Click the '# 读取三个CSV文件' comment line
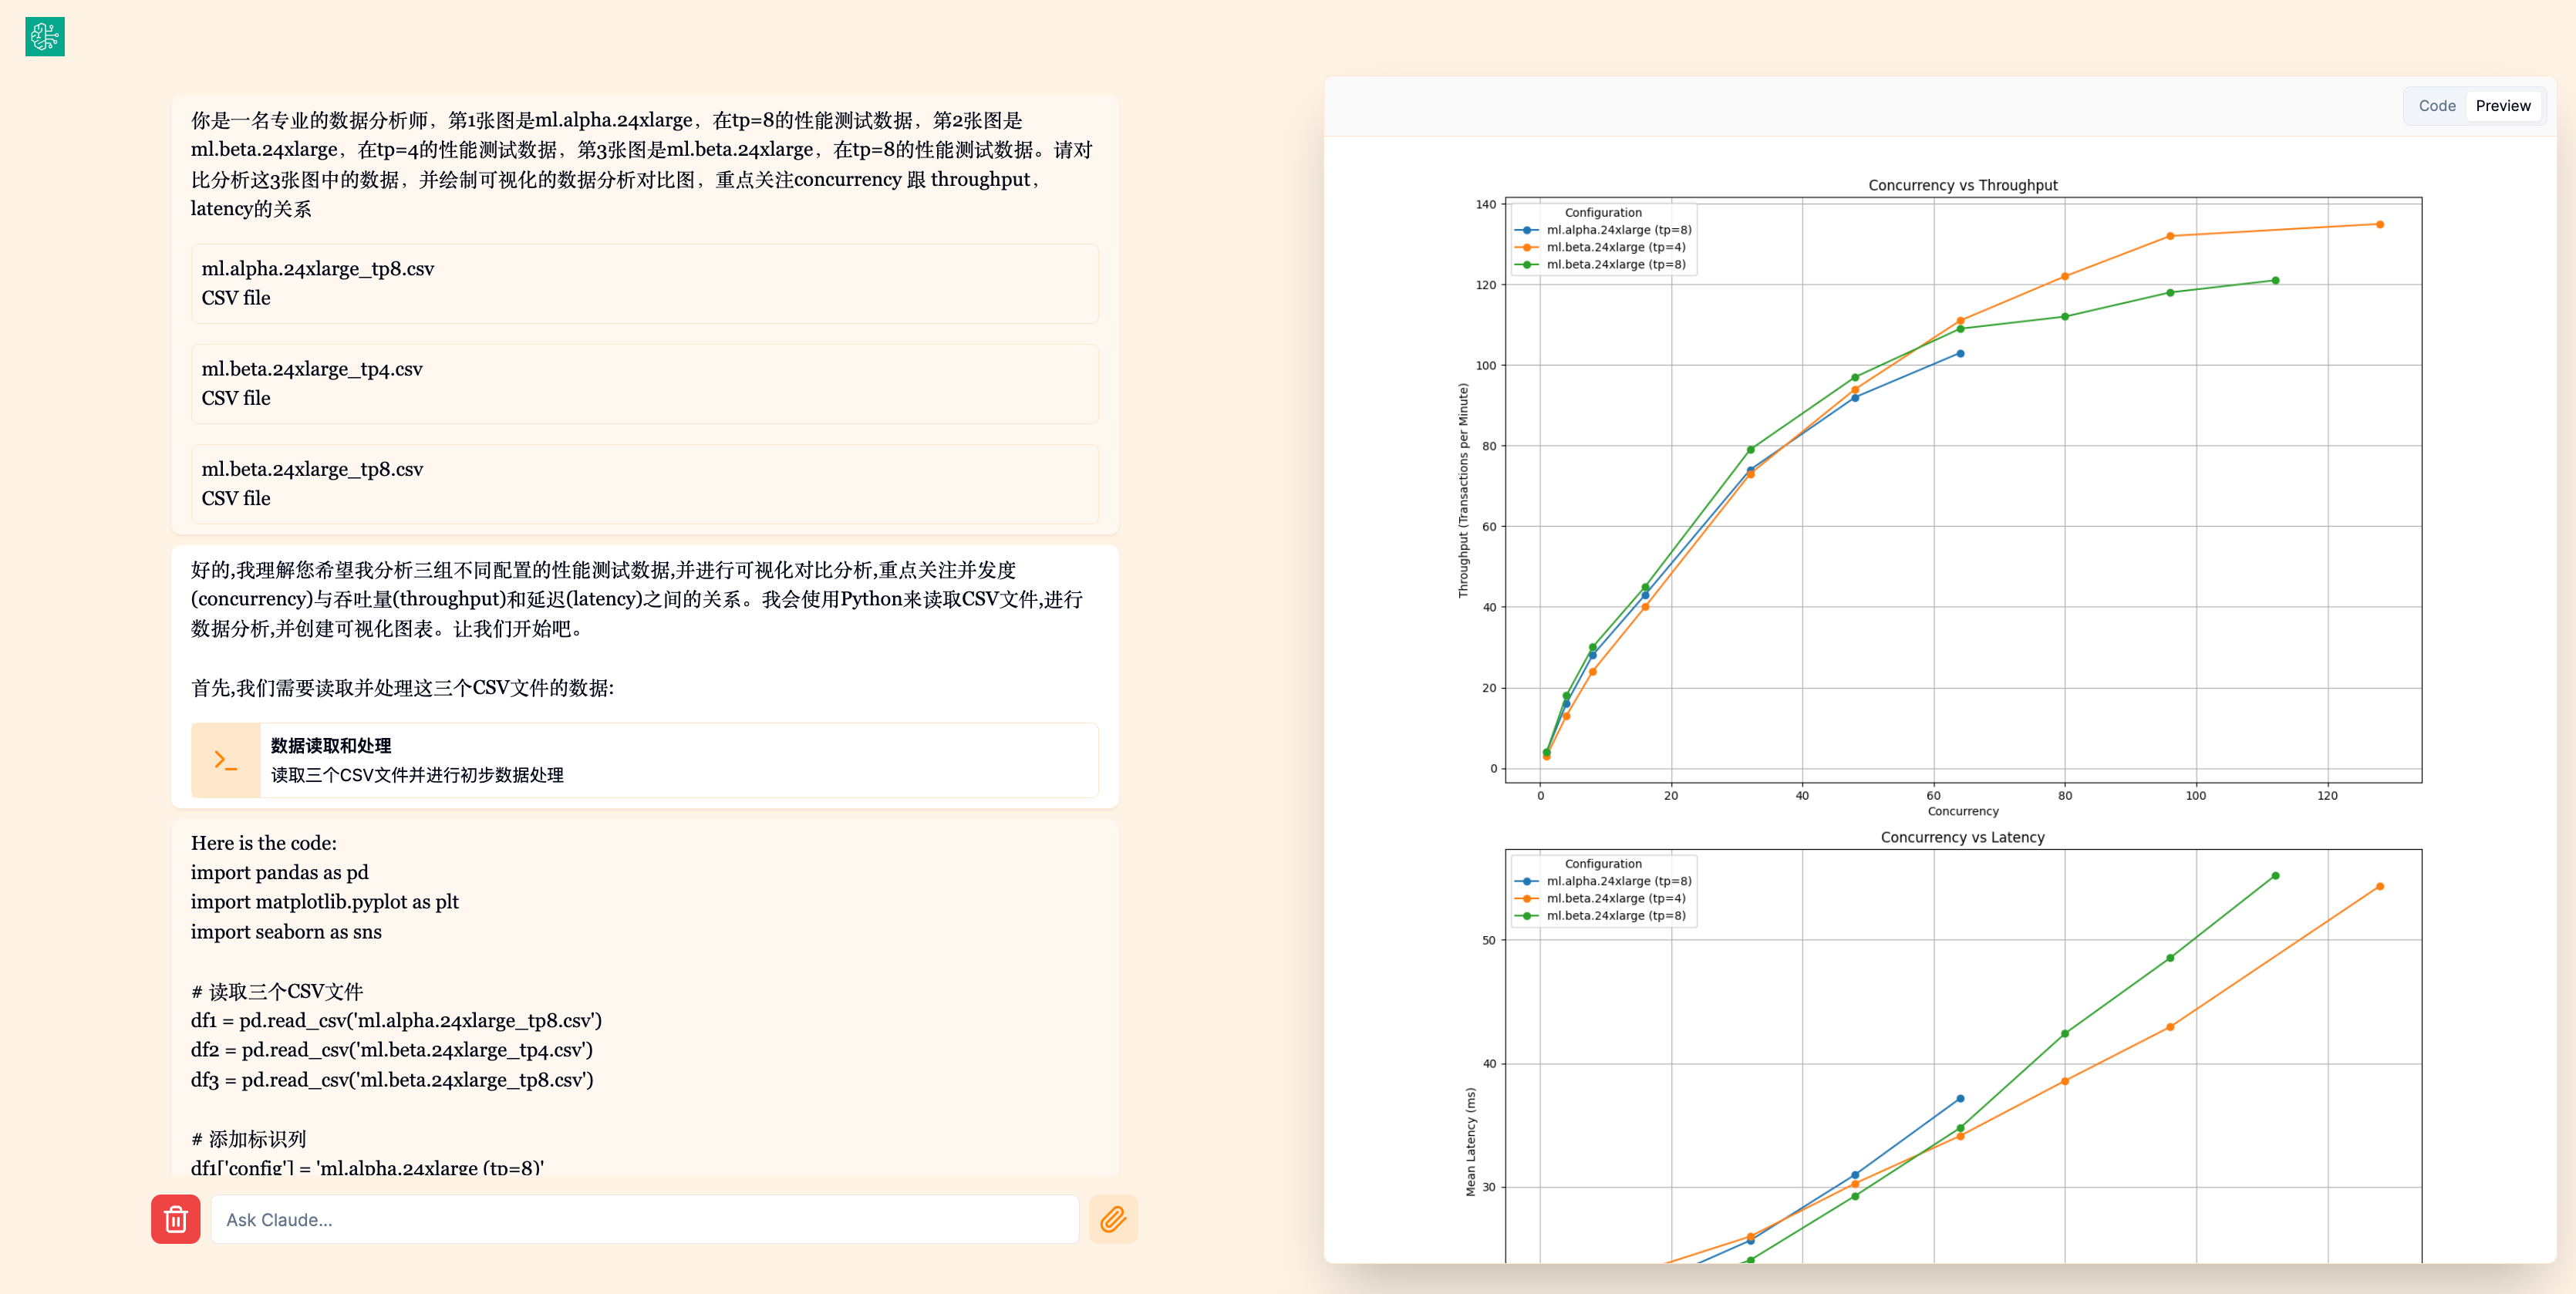The width and height of the screenshot is (2576, 1294). pyautogui.click(x=277, y=991)
